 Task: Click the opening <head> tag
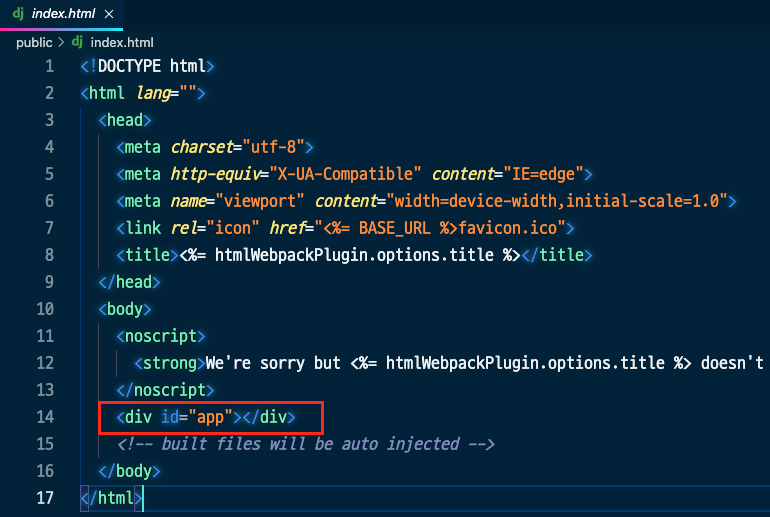click(125, 120)
